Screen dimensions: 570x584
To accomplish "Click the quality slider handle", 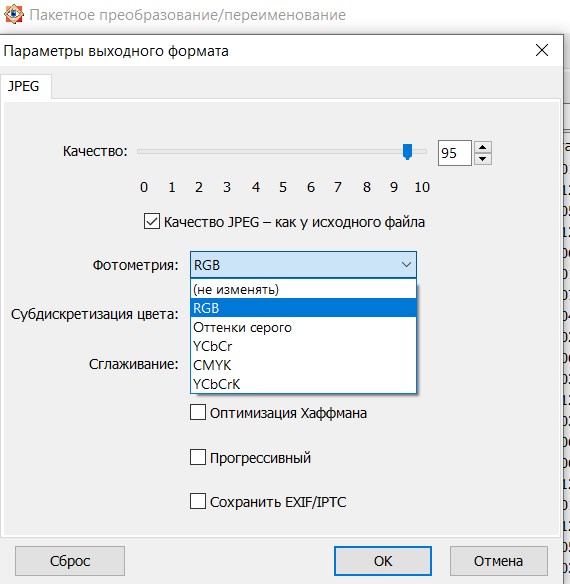I will click(408, 152).
